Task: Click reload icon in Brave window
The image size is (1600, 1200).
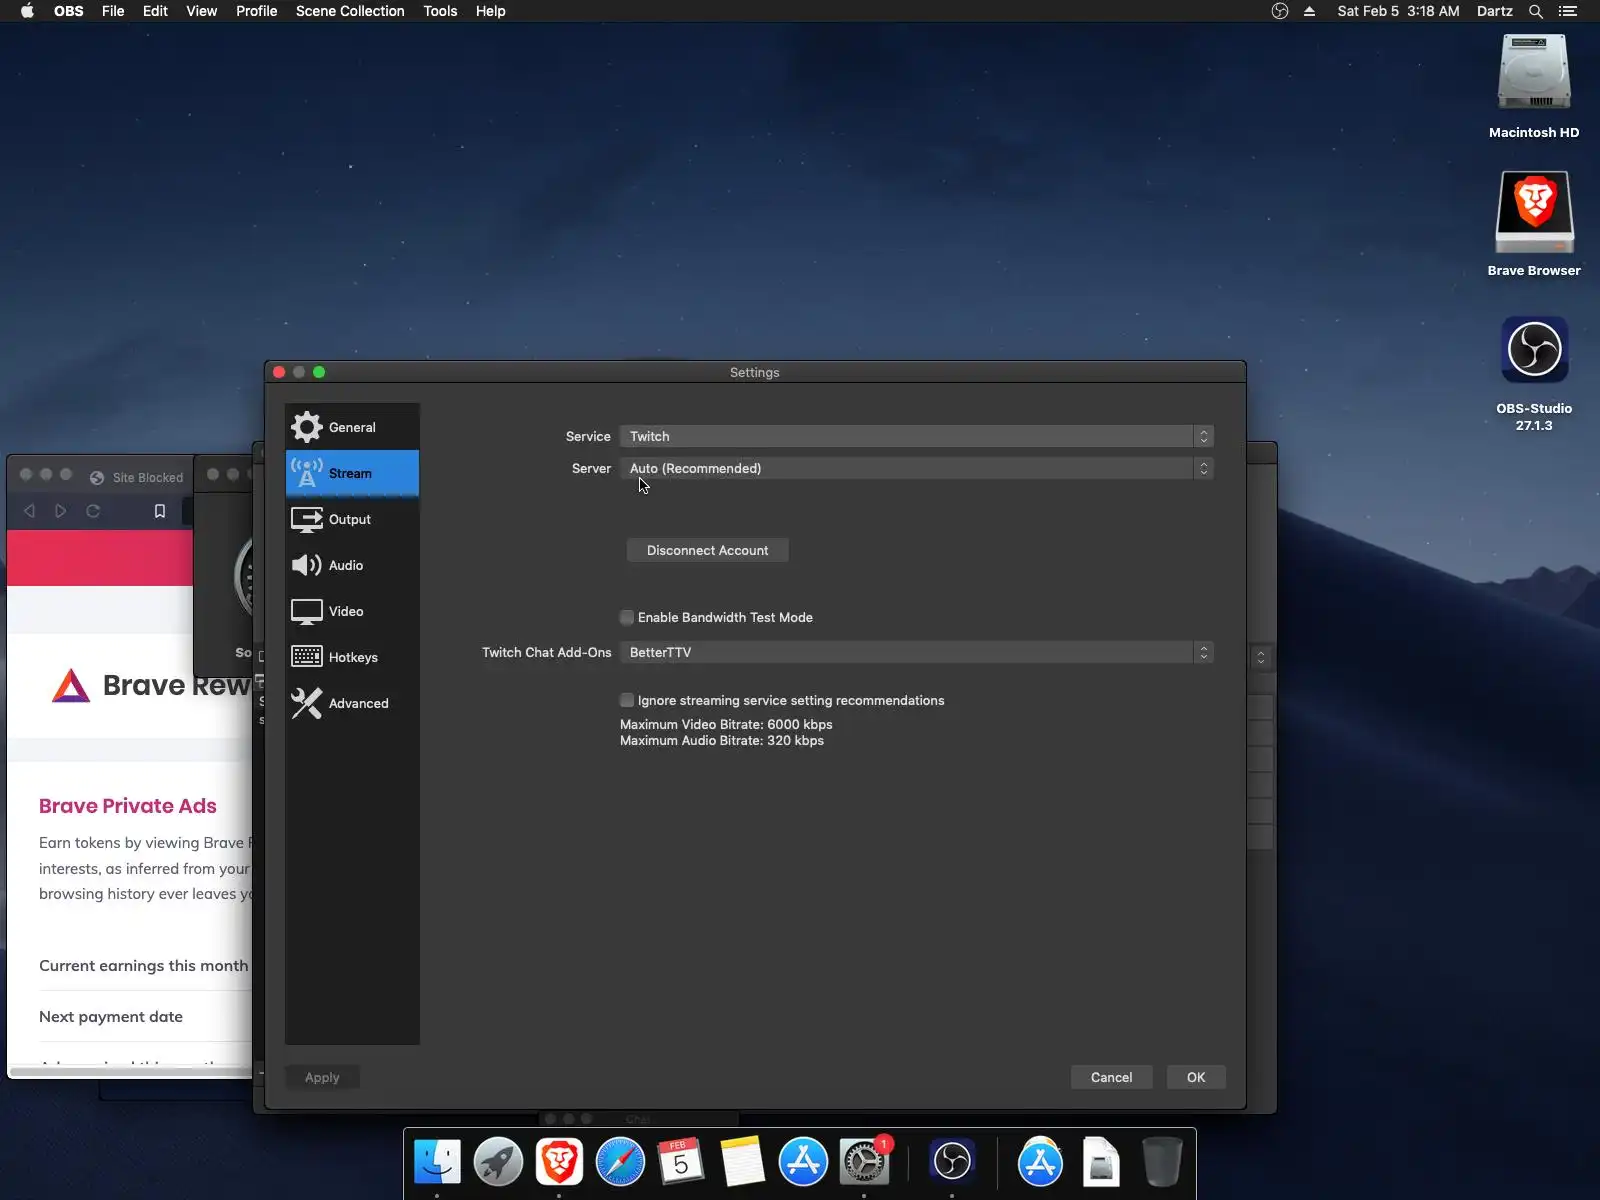Action: click(93, 511)
